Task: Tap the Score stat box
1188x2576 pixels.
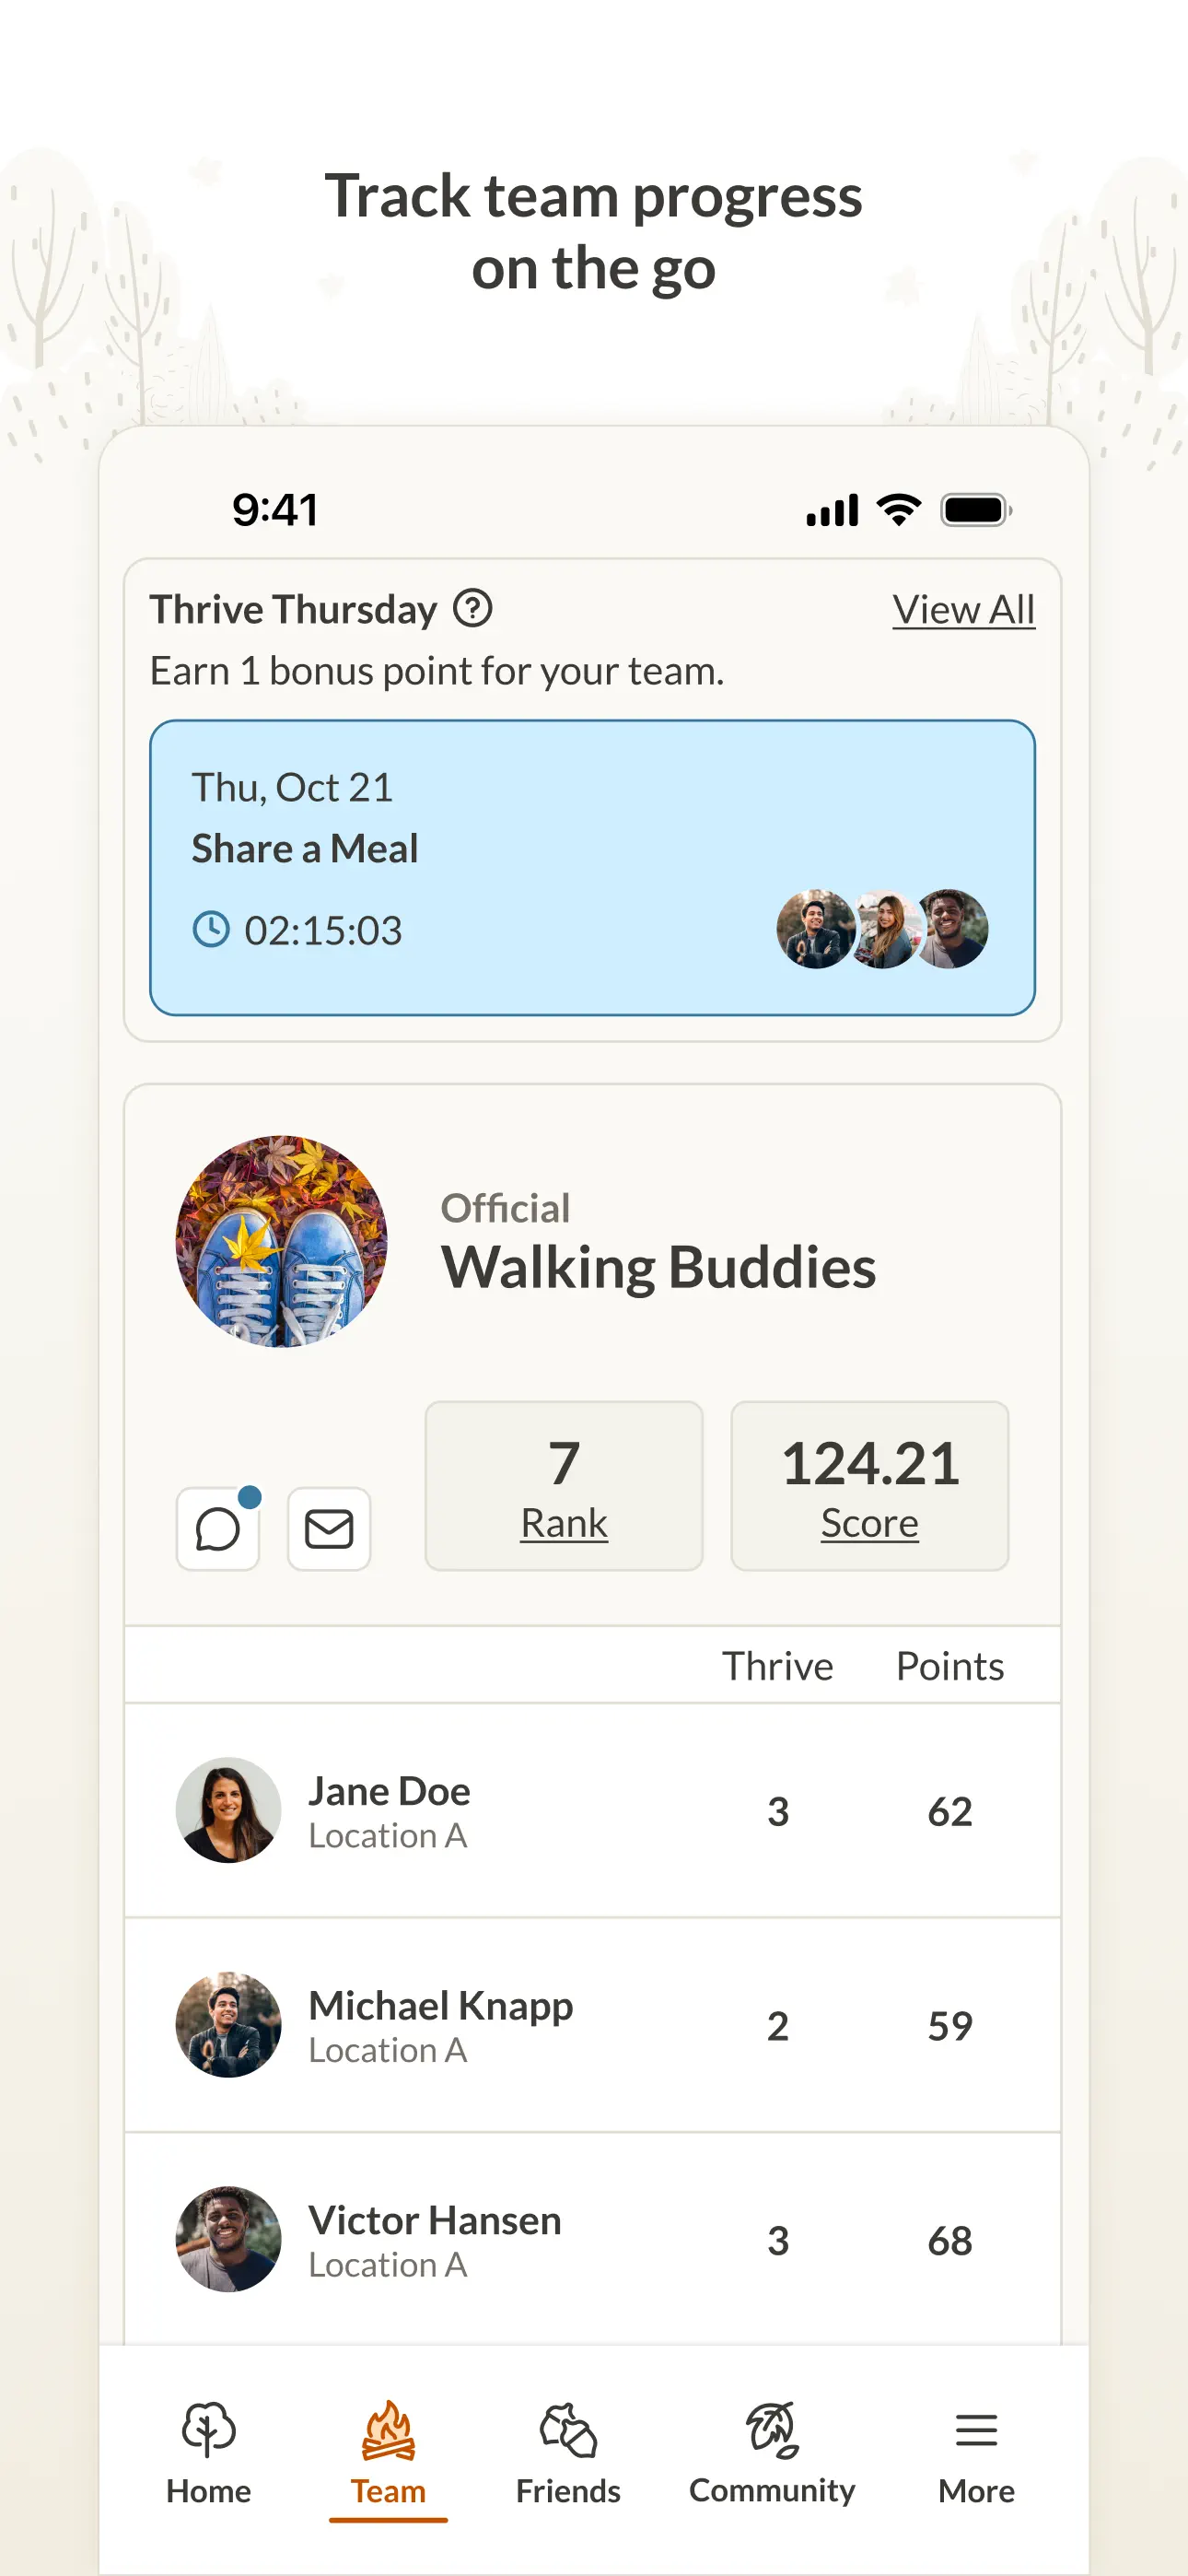Action: click(868, 1486)
